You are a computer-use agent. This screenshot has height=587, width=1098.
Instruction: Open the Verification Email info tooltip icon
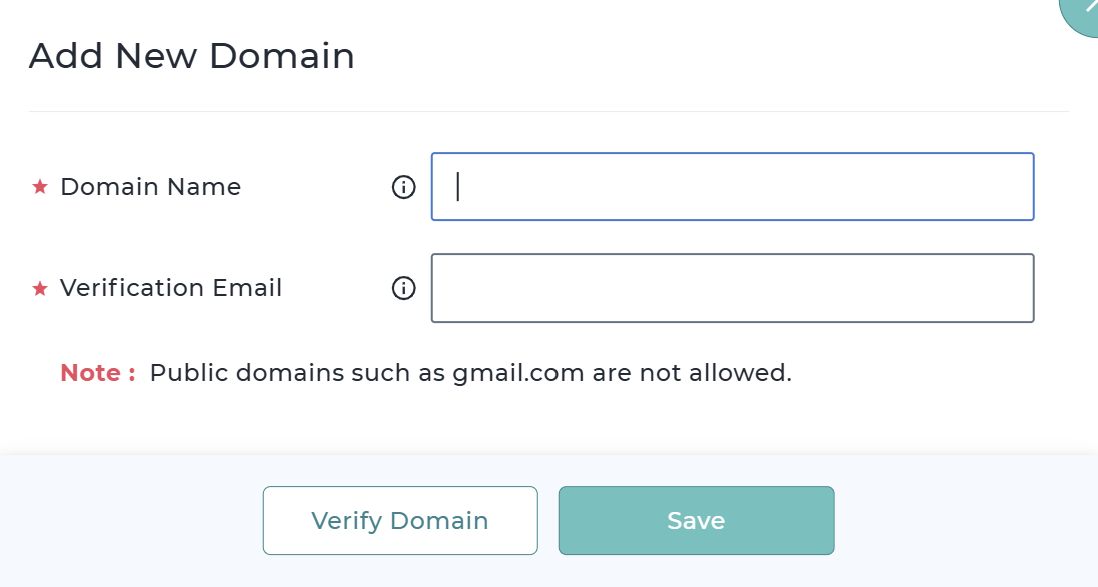[403, 288]
